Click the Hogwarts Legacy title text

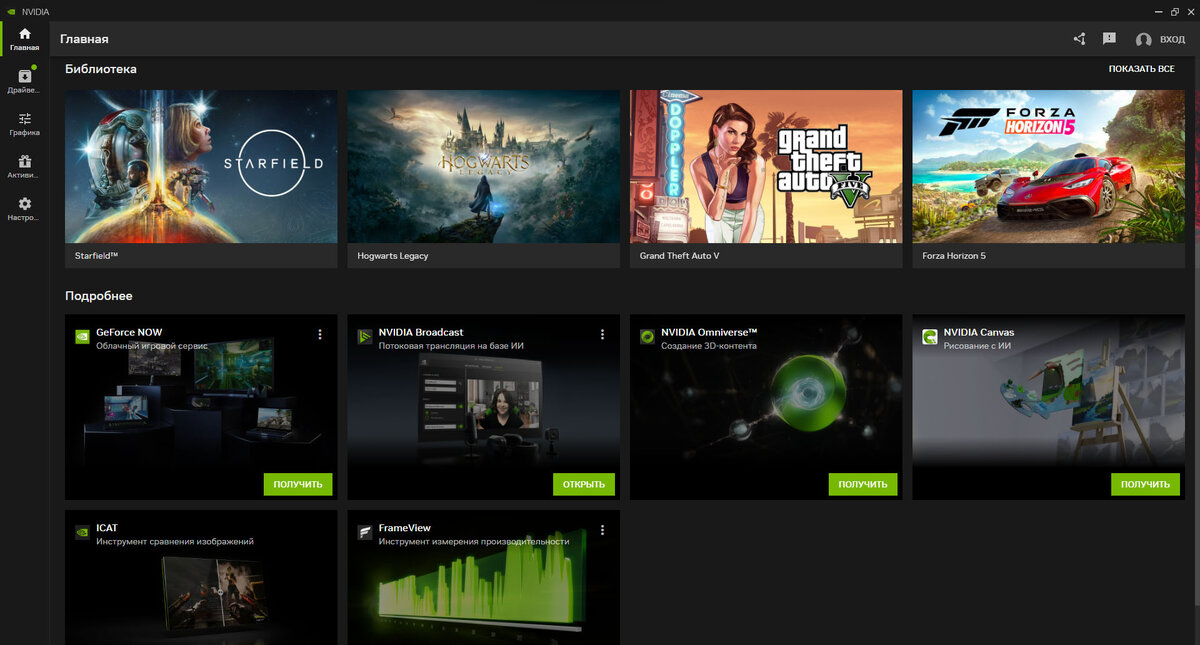click(x=393, y=256)
